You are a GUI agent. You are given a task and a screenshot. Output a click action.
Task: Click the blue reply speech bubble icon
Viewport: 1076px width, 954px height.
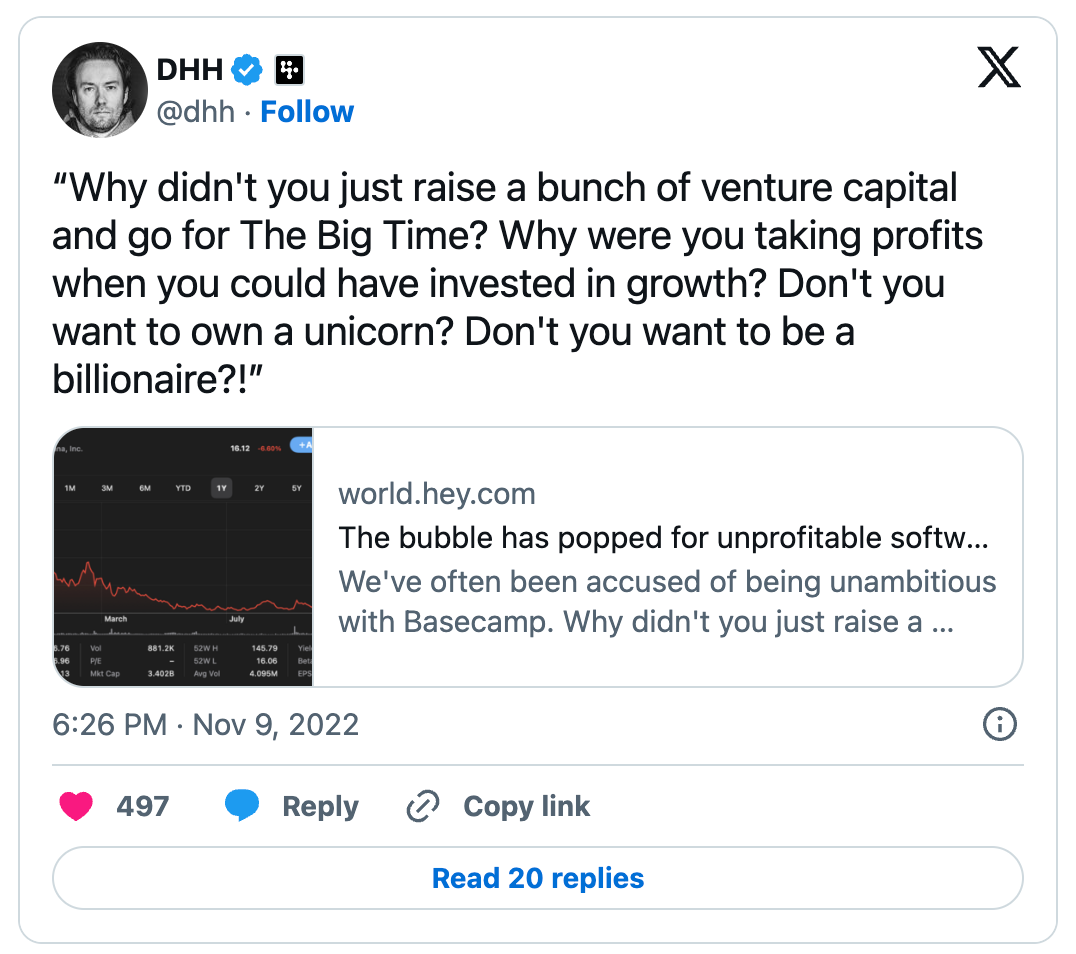[242, 806]
